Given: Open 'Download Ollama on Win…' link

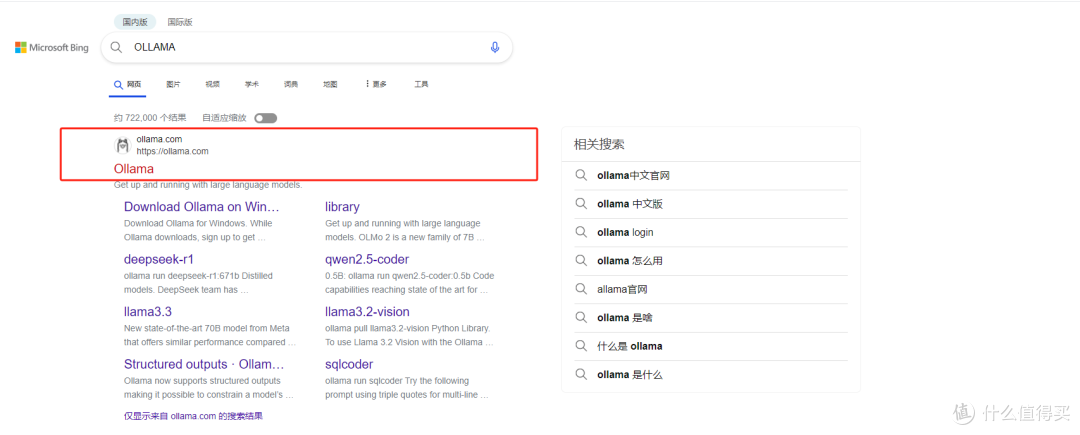Looking at the screenshot, I should pos(202,206).
